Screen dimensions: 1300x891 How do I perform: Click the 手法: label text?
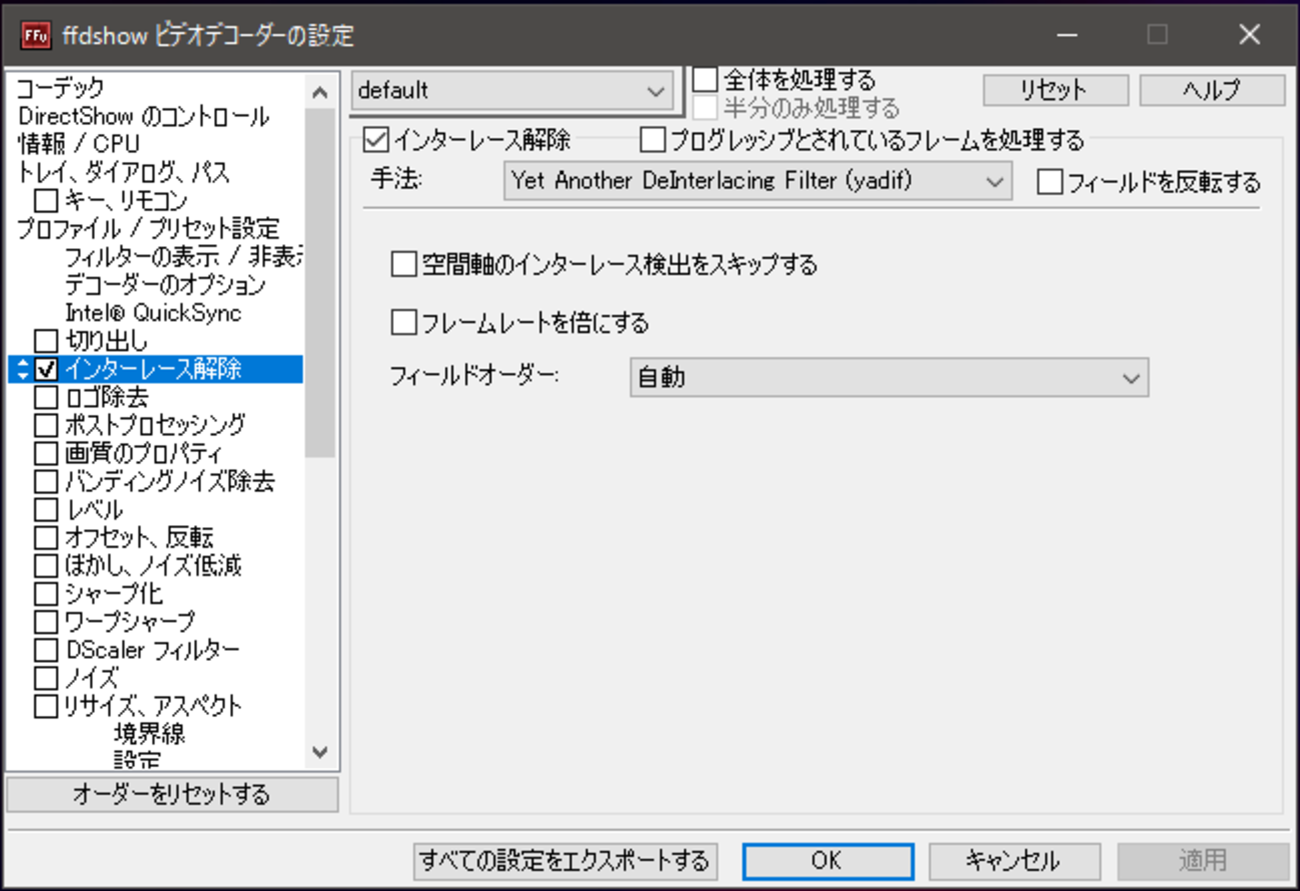pyautogui.click(x=397, y=181)
